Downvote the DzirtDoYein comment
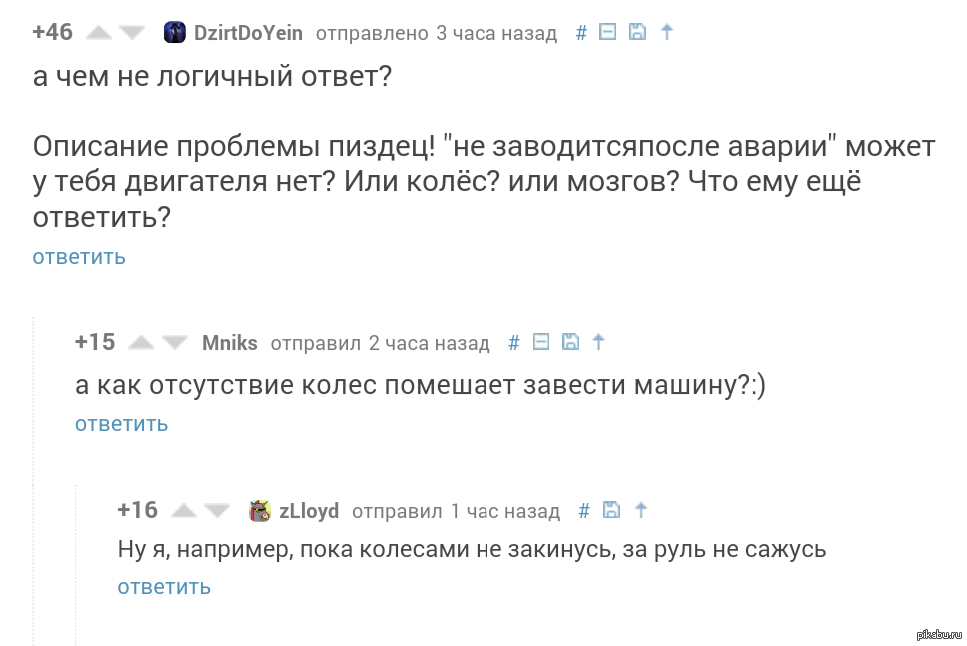This screenshot has width=967, height=646. pos(131,32)
